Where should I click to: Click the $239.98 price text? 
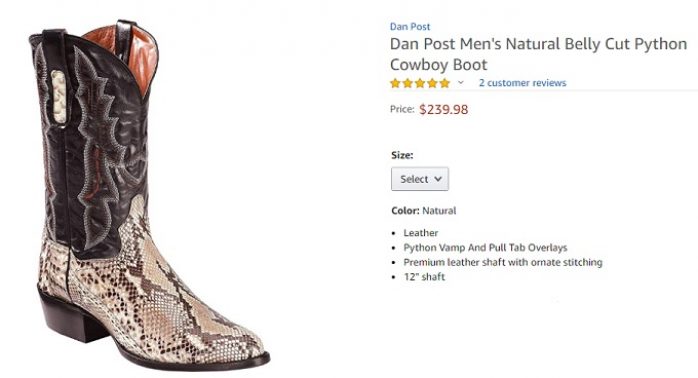coord(443,110)
